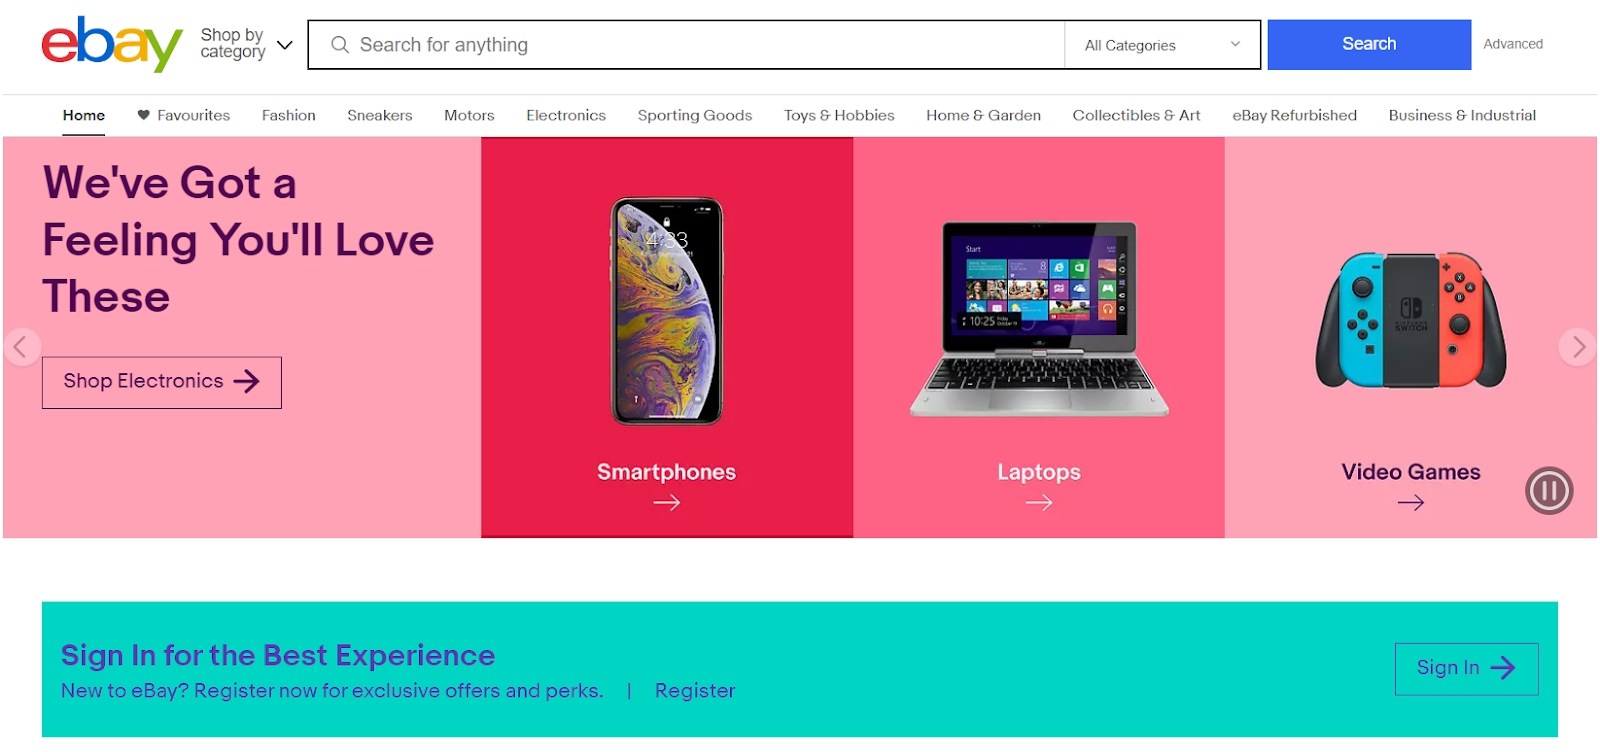
Task: Open the Electronics navigation tab
Action: (566, 115)
